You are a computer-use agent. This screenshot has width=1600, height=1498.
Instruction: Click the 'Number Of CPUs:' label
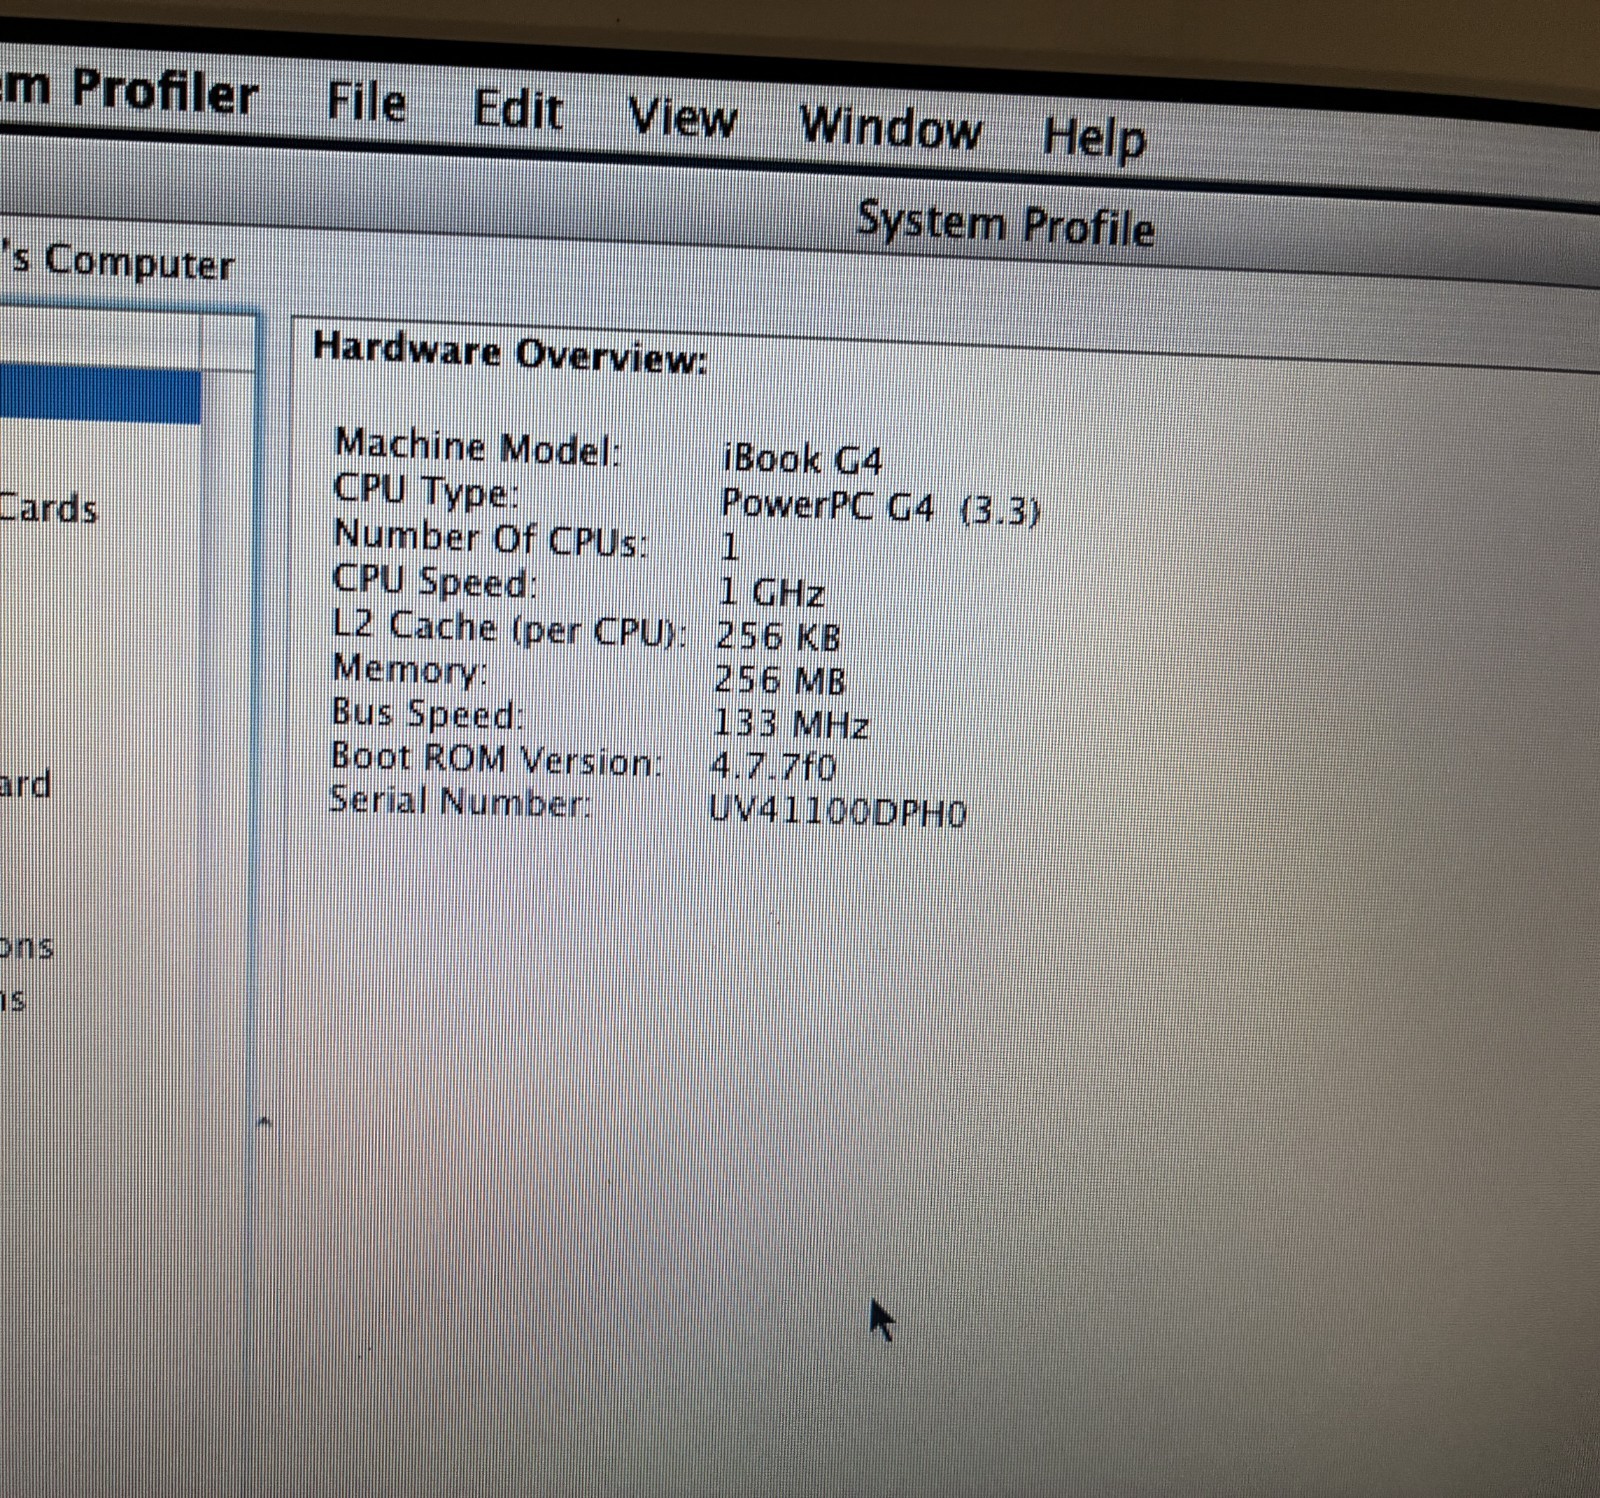click(x=490, y=537)
